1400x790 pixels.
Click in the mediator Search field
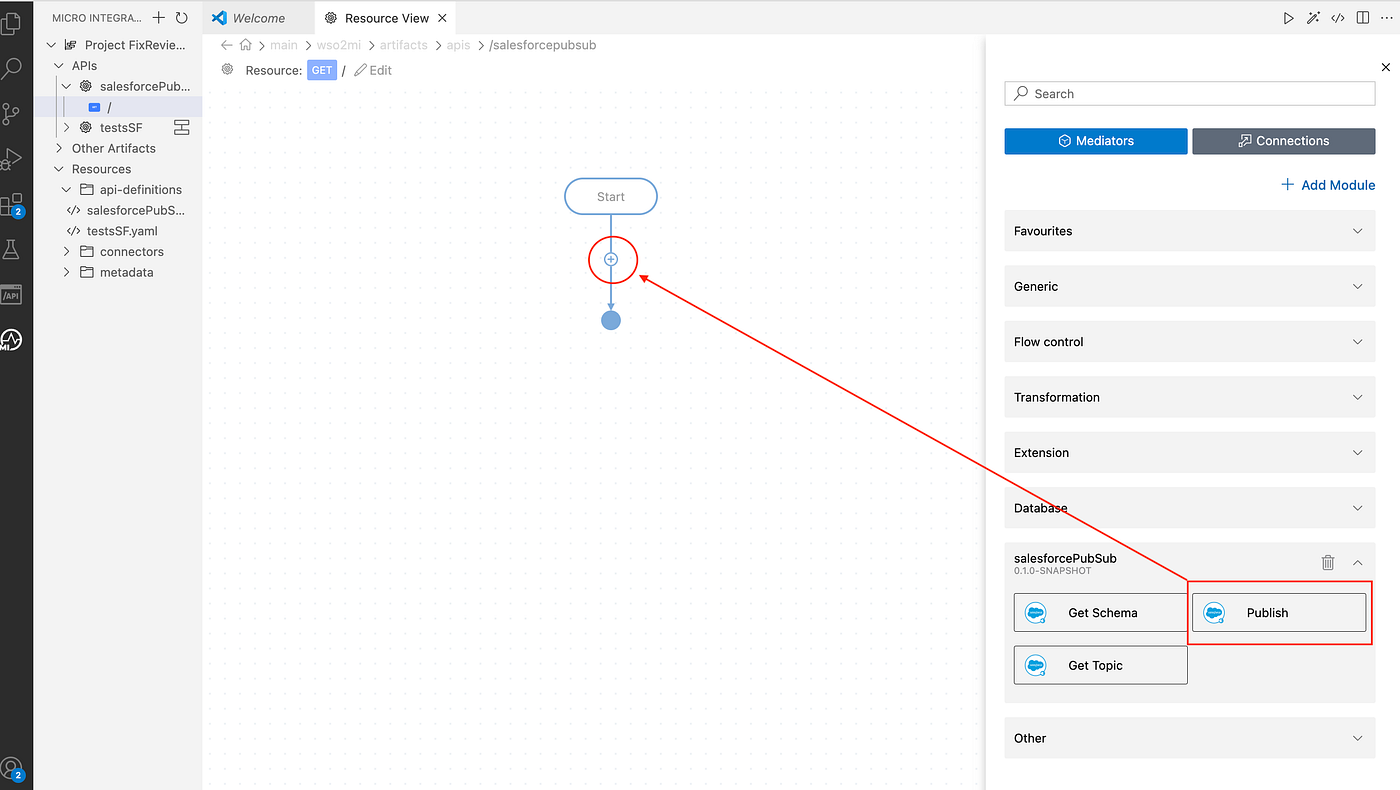tap(1190, 93)
